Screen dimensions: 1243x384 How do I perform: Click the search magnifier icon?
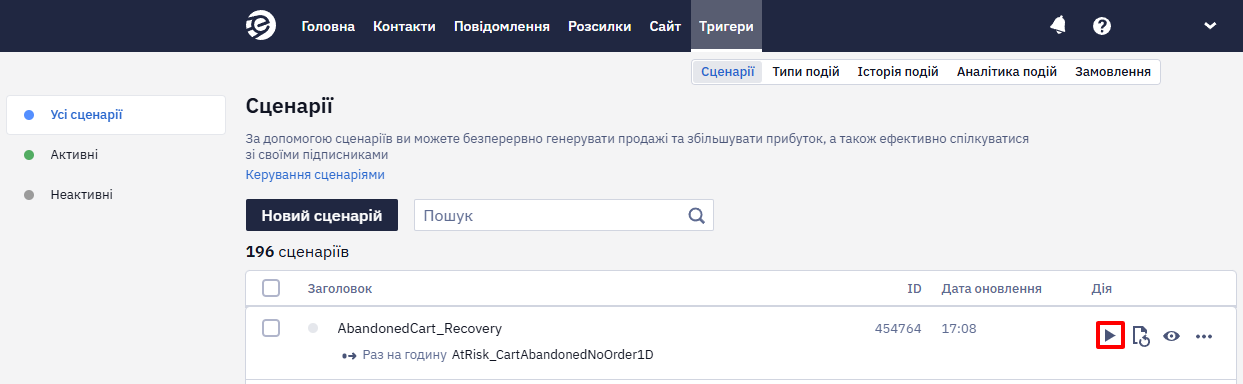click(x=697, y=215)
